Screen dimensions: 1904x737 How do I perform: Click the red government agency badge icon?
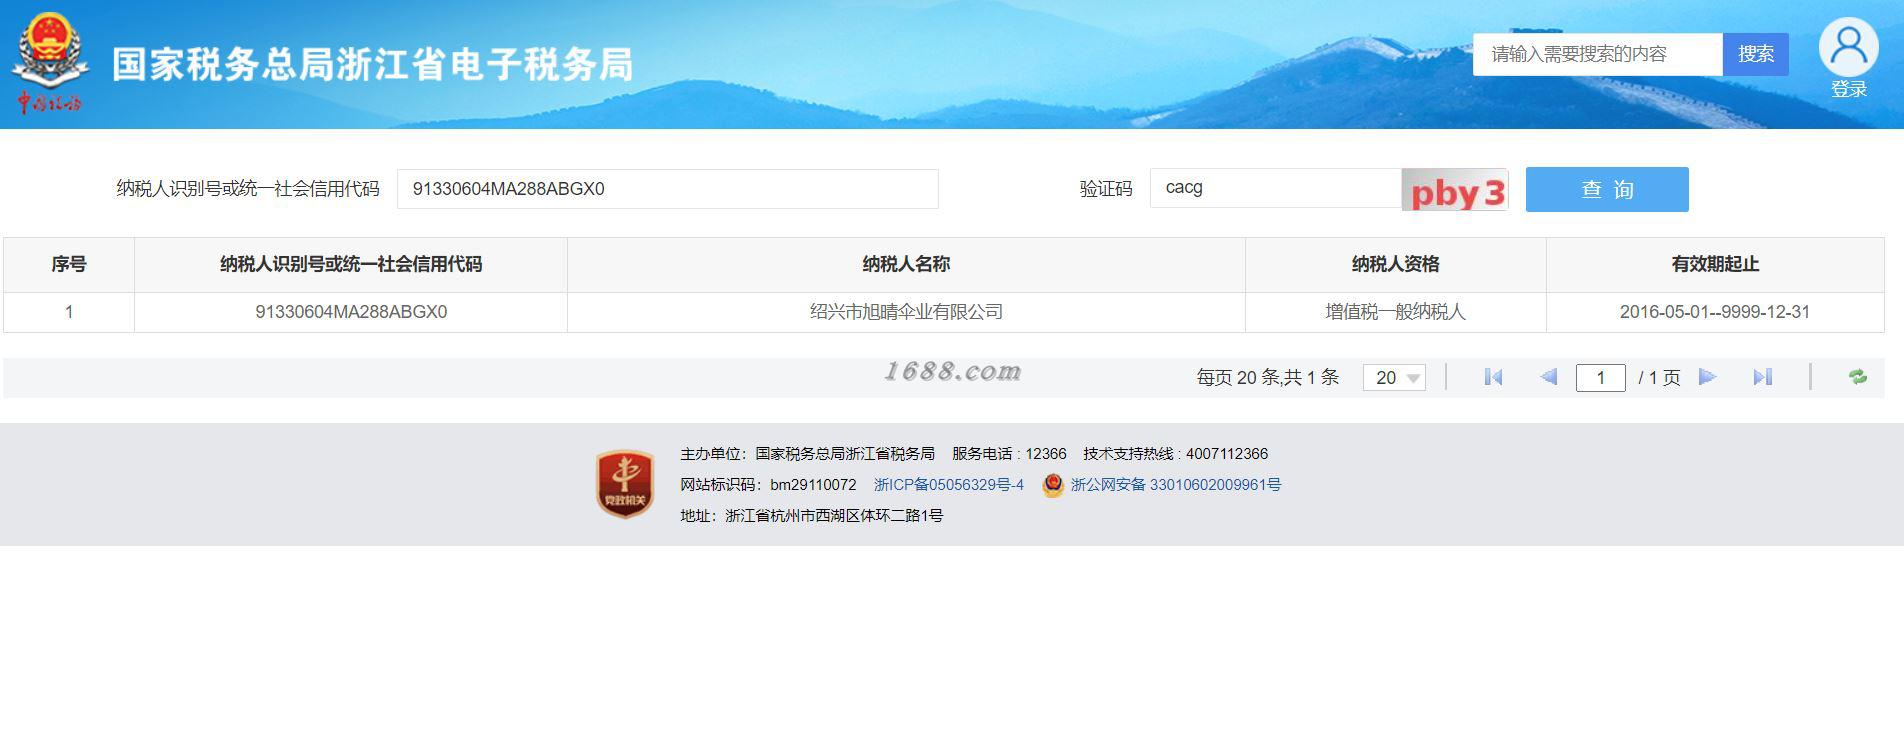[x=625, y=484]
